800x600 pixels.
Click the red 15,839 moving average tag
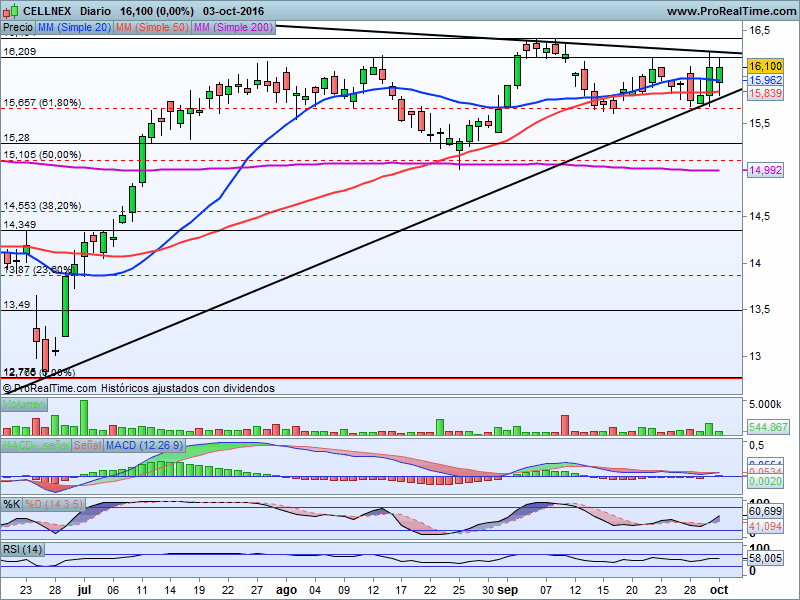pos(765,93)
